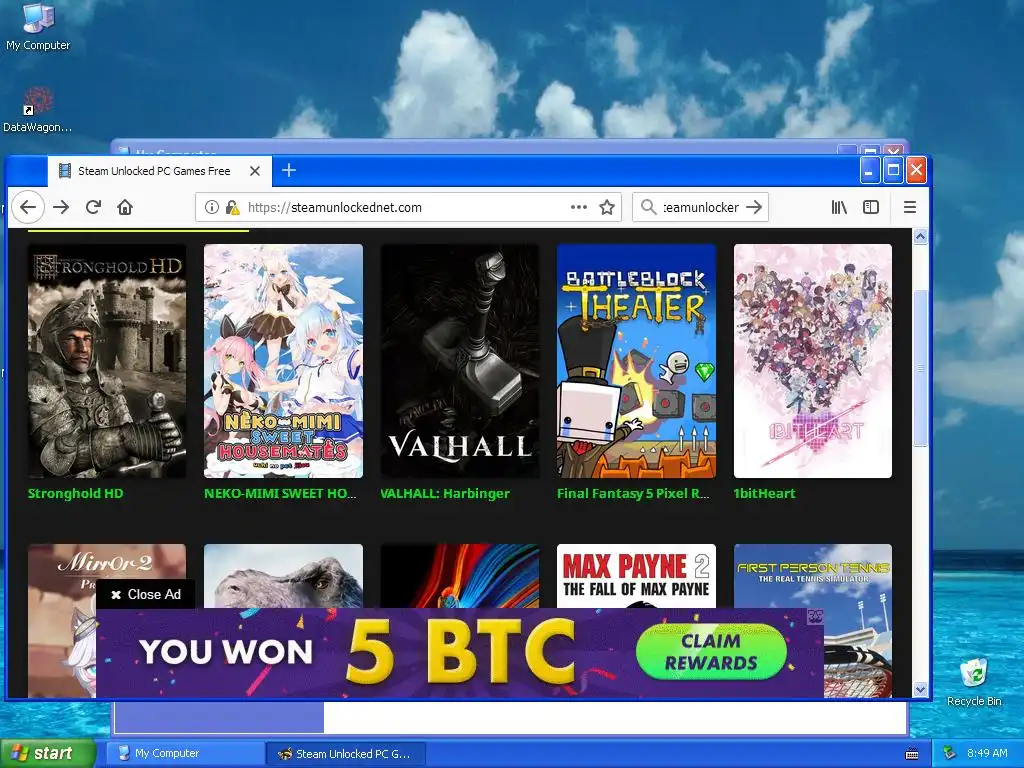Follow the 1bitHeart title link

[764, 494]
